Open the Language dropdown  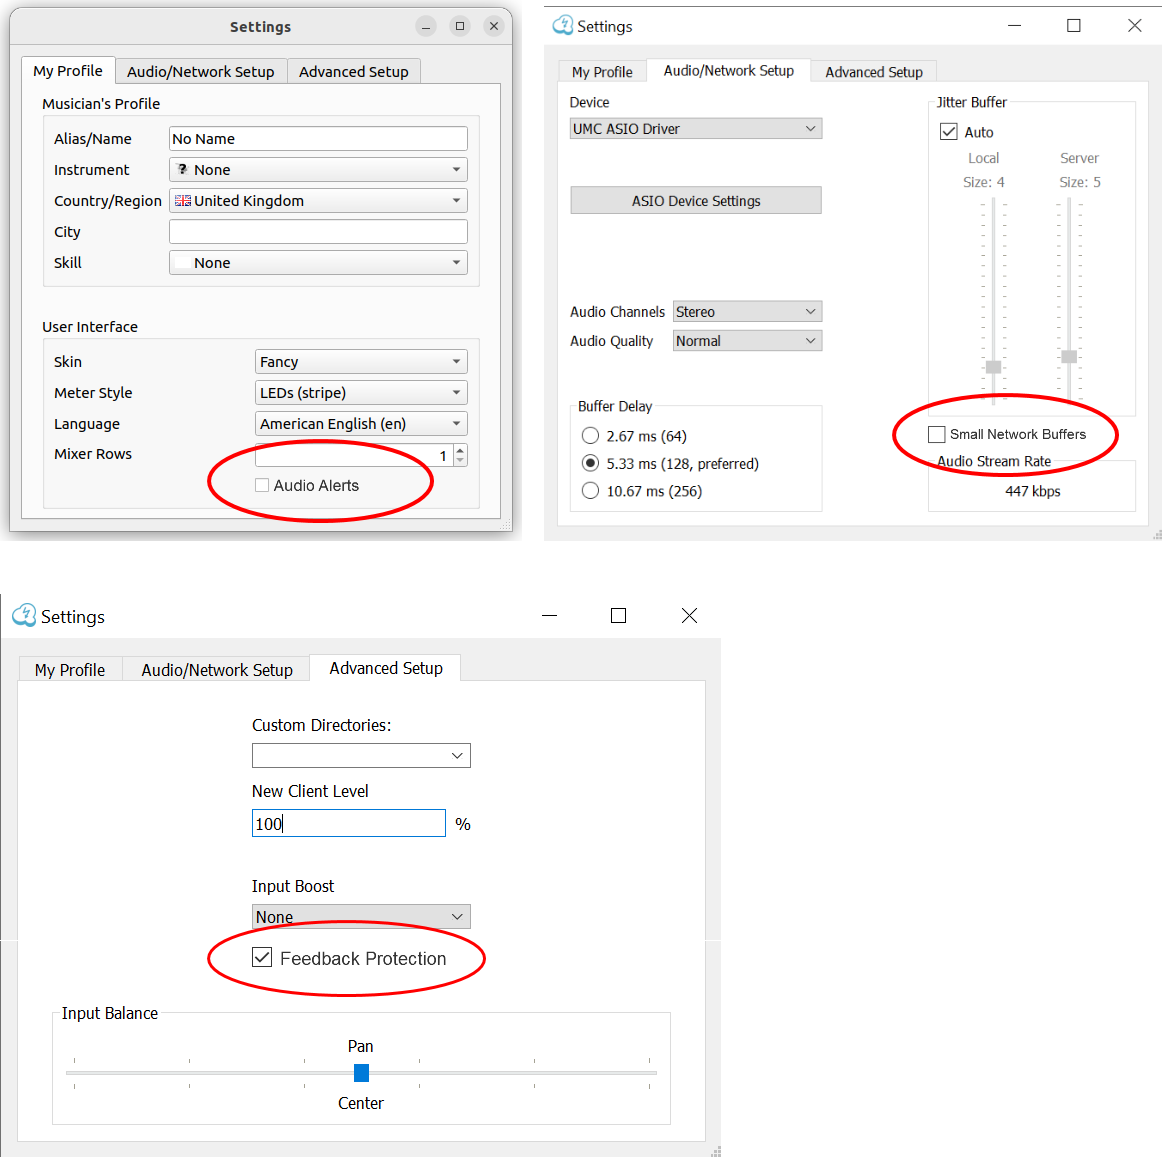(361, 424)
